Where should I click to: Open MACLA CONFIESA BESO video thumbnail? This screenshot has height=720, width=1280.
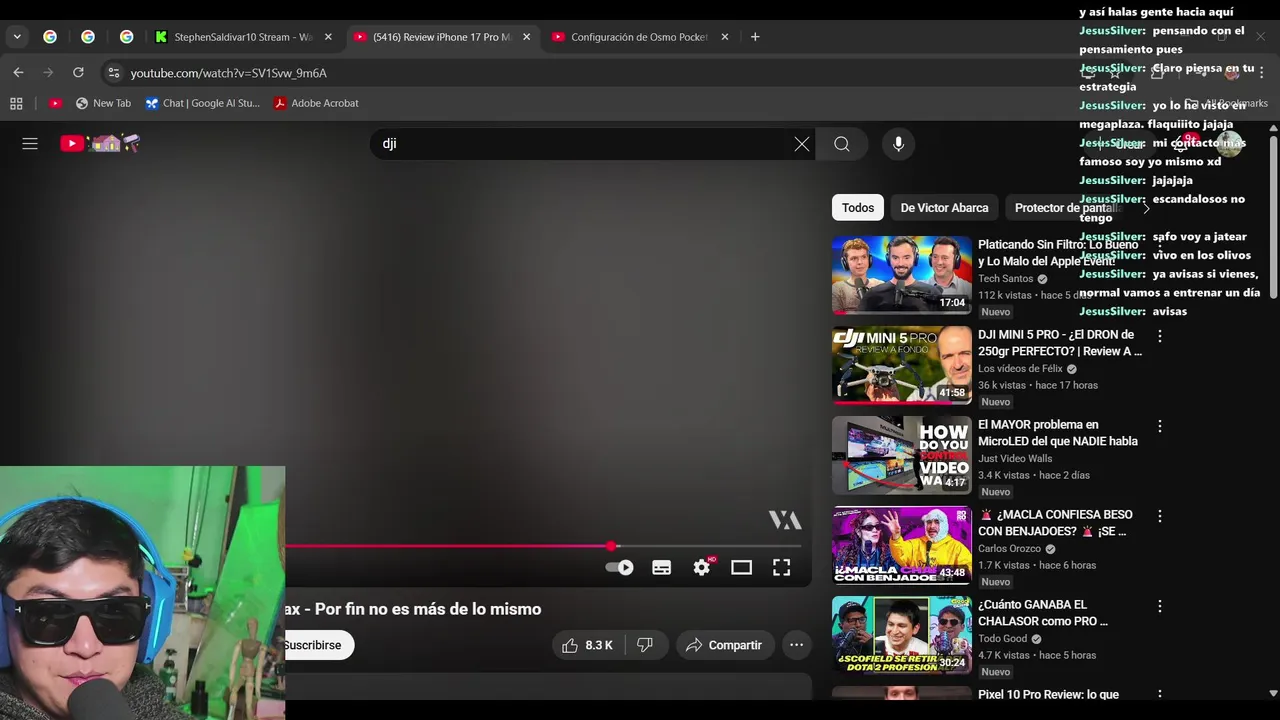tap(901, 545)
